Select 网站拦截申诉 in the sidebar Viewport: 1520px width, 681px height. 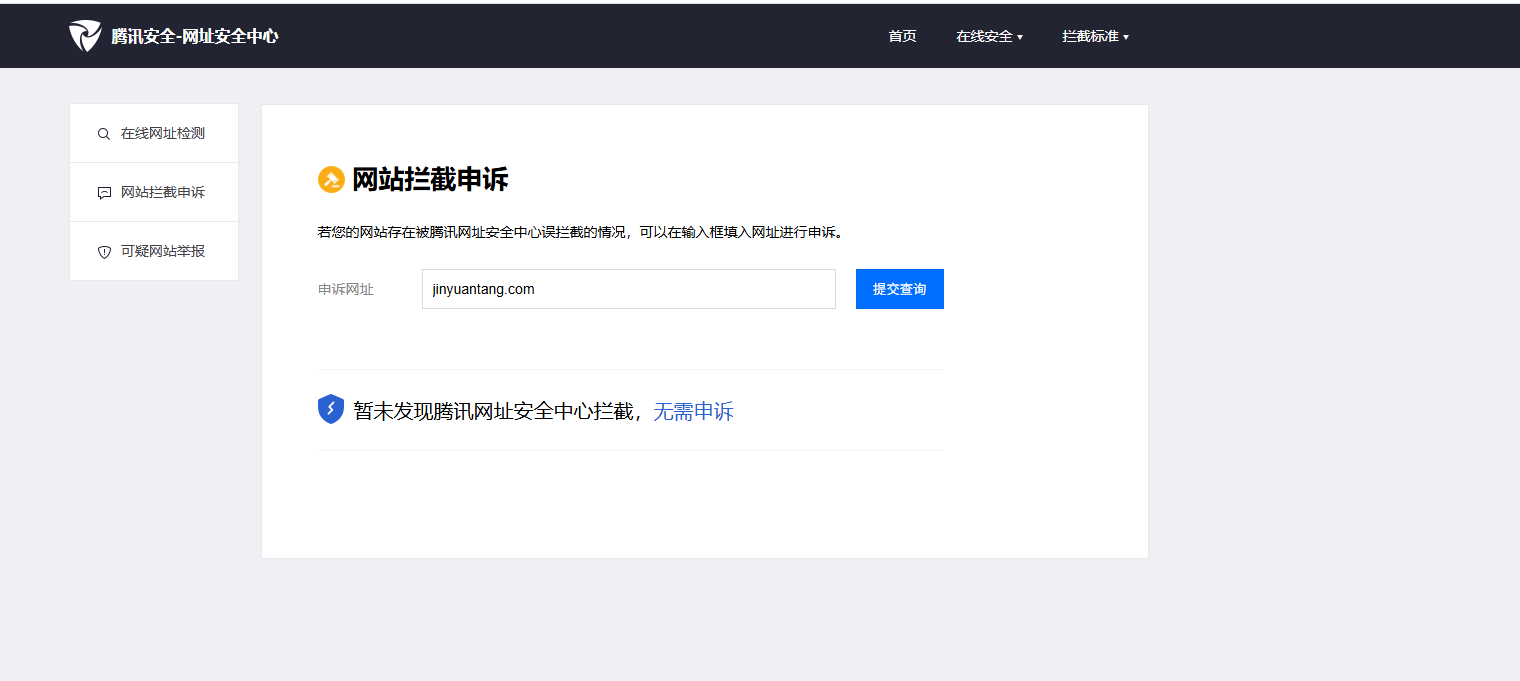point(154,192)
